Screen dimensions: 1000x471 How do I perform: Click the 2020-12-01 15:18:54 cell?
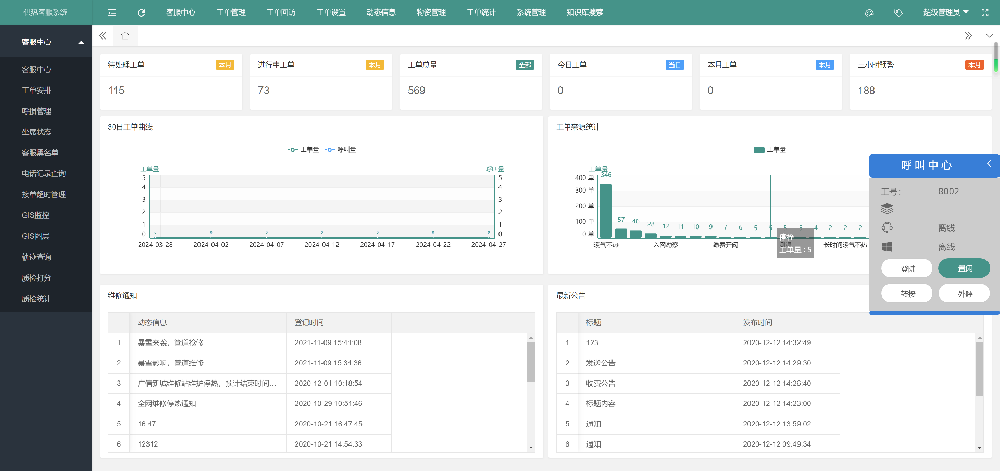(x=339, y=383)
